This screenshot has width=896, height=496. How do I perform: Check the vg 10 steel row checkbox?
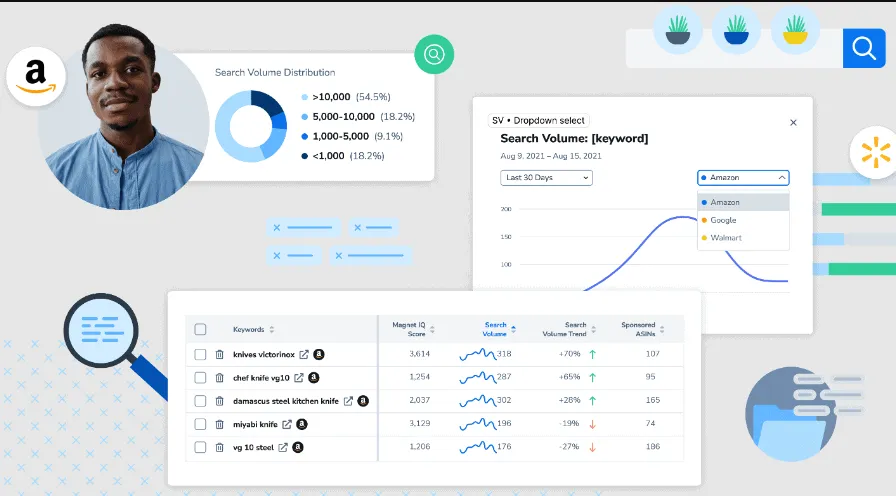pyautogui.click(x=200, y=447)
